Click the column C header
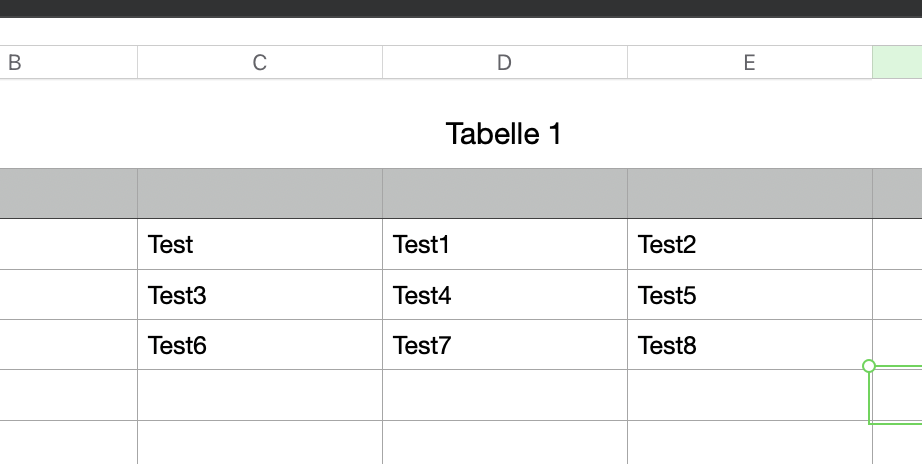Image resolution: width=922 pixels, height=464 pixels. pyautogui.click(x=259, y=62)
